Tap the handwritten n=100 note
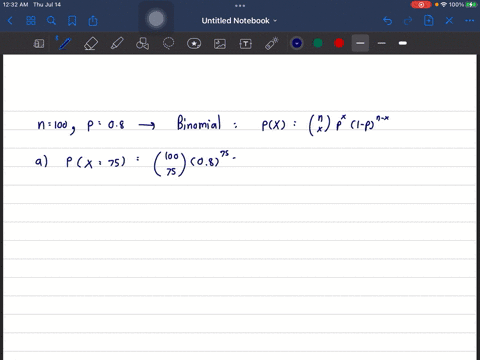480x360 pixels. point(53,125)
